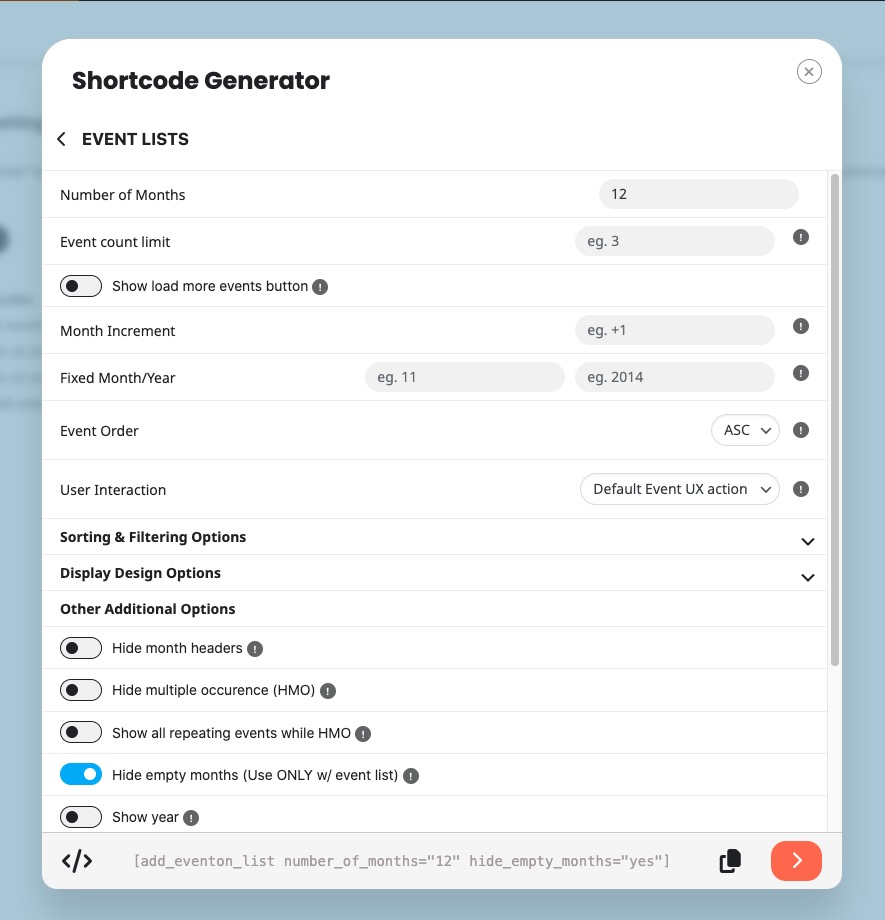Close the Shortcode Generator dialog

click(x=809, y=72)
